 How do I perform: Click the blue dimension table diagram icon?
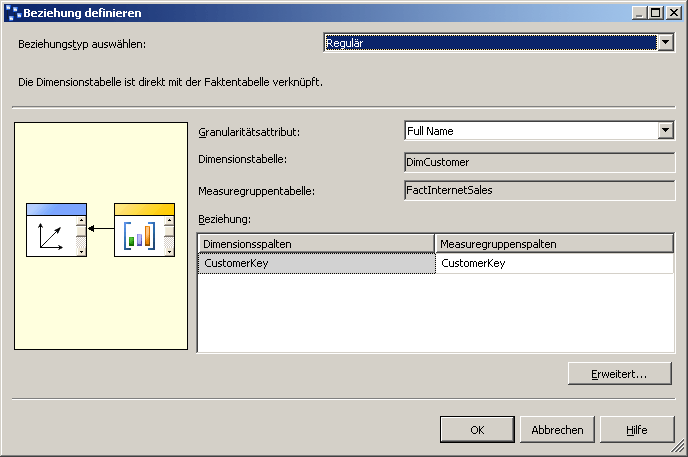(x=56, y=230)
